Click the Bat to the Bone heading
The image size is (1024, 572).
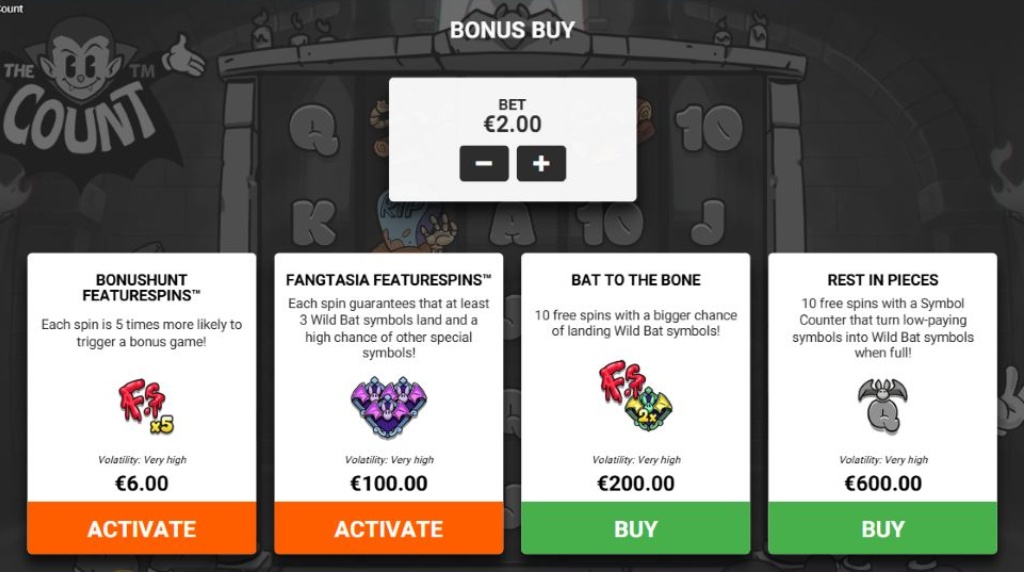click(636, 280)
